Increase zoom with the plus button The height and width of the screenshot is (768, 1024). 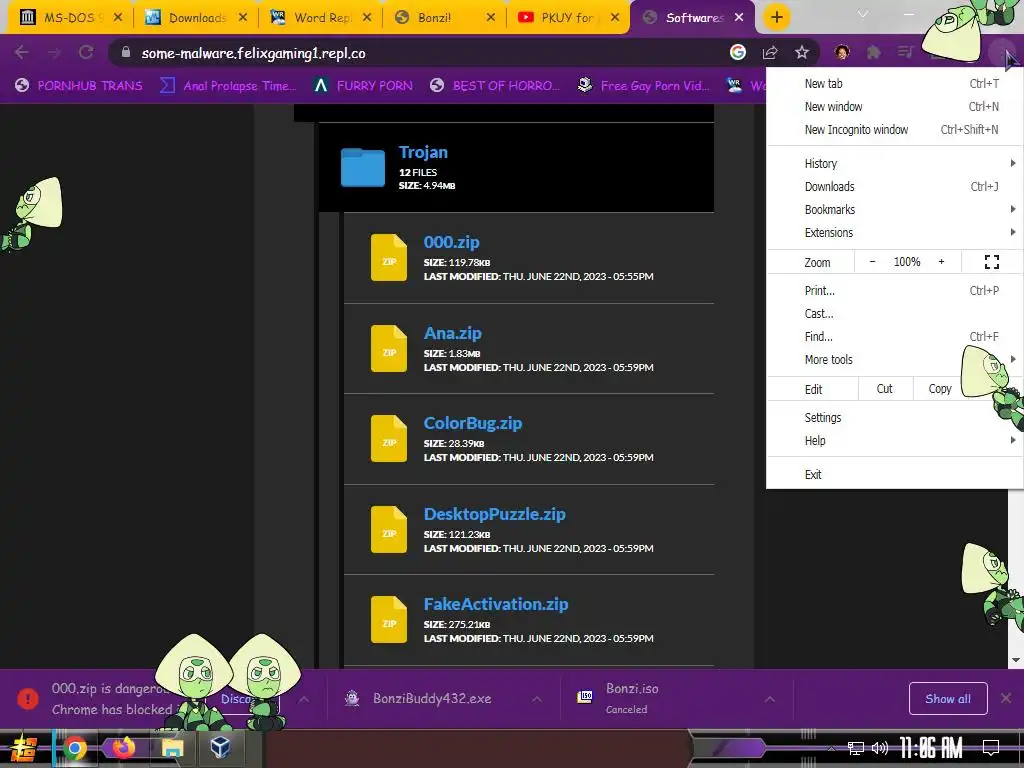(941, 261)
